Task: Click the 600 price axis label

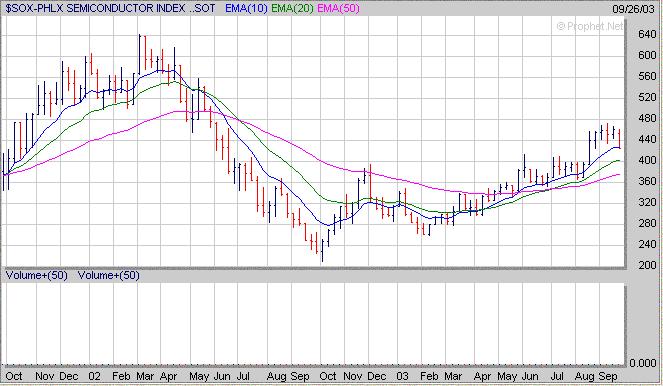Action: (x=647, y=55)
